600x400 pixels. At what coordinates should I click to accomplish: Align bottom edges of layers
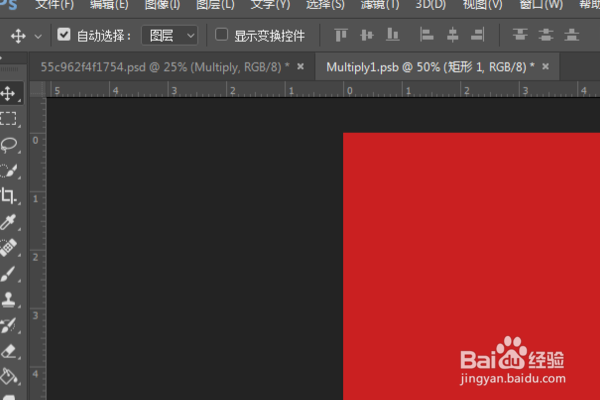click(393, 35)
